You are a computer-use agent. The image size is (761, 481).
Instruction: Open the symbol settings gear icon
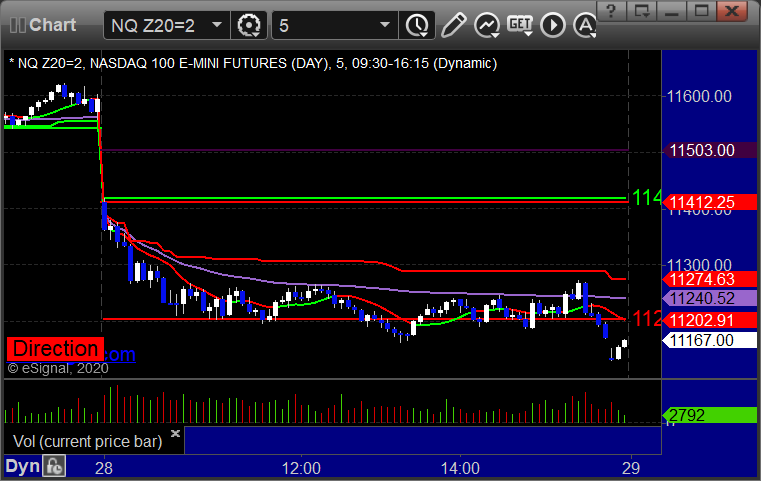point(248,25)
